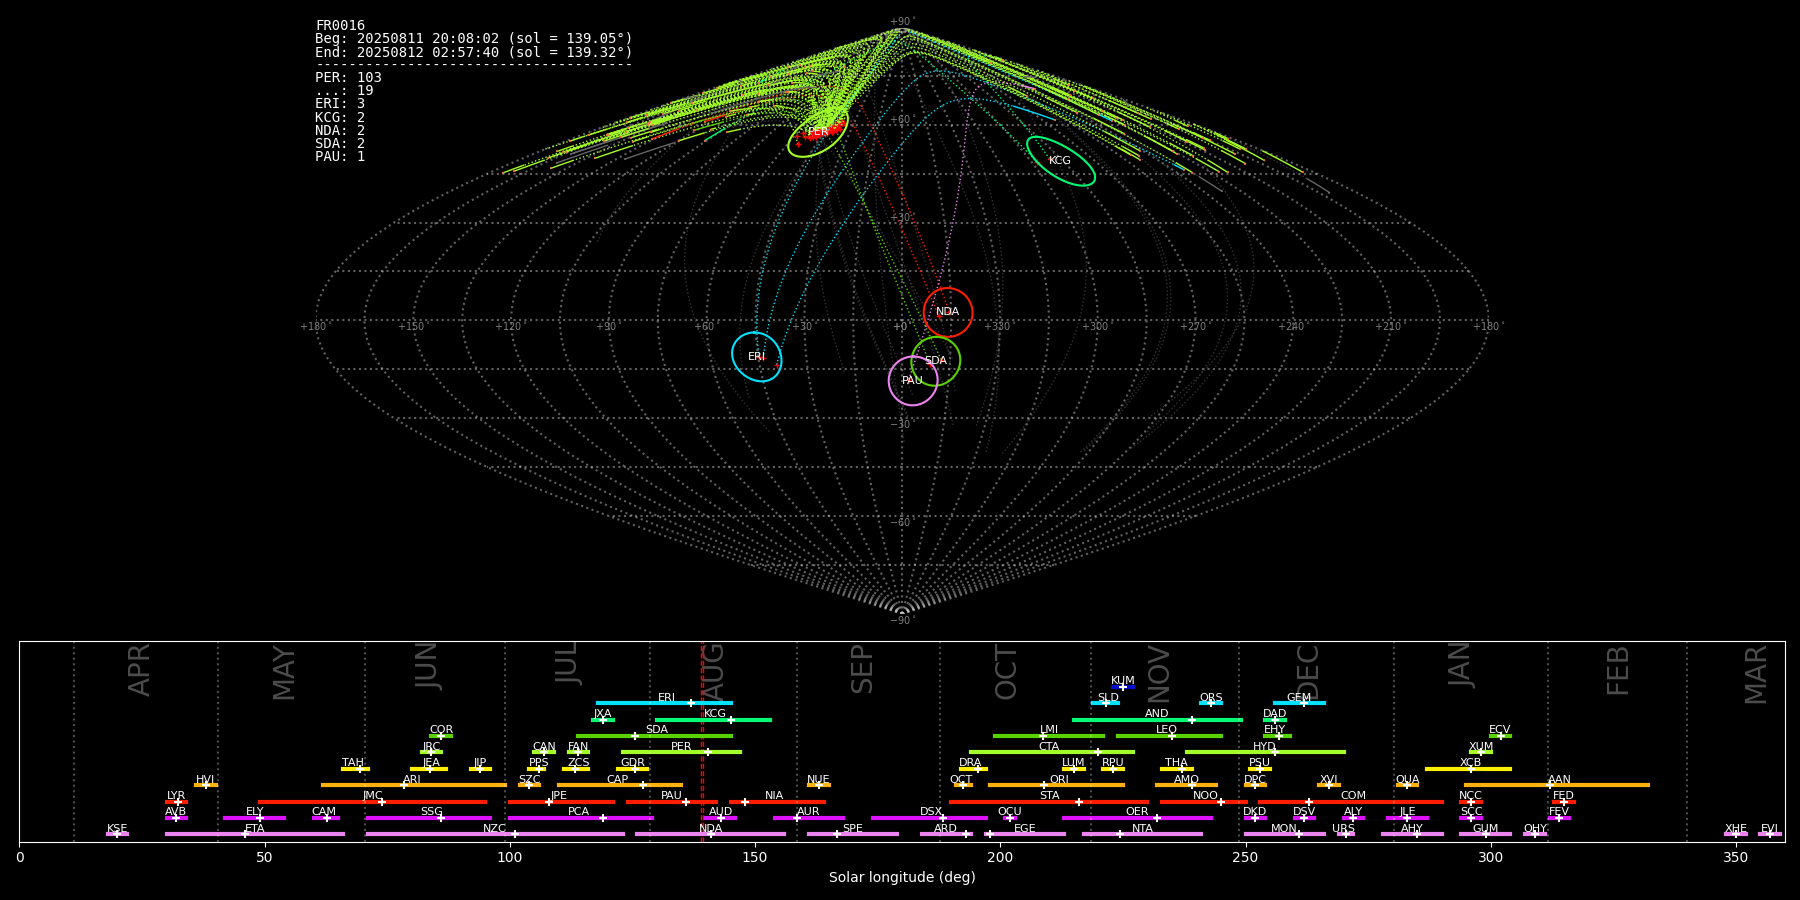The height and width of the screenshot is (900, 1800).
Task: Select the QUA shower bar
Action: coord(1407,785)
